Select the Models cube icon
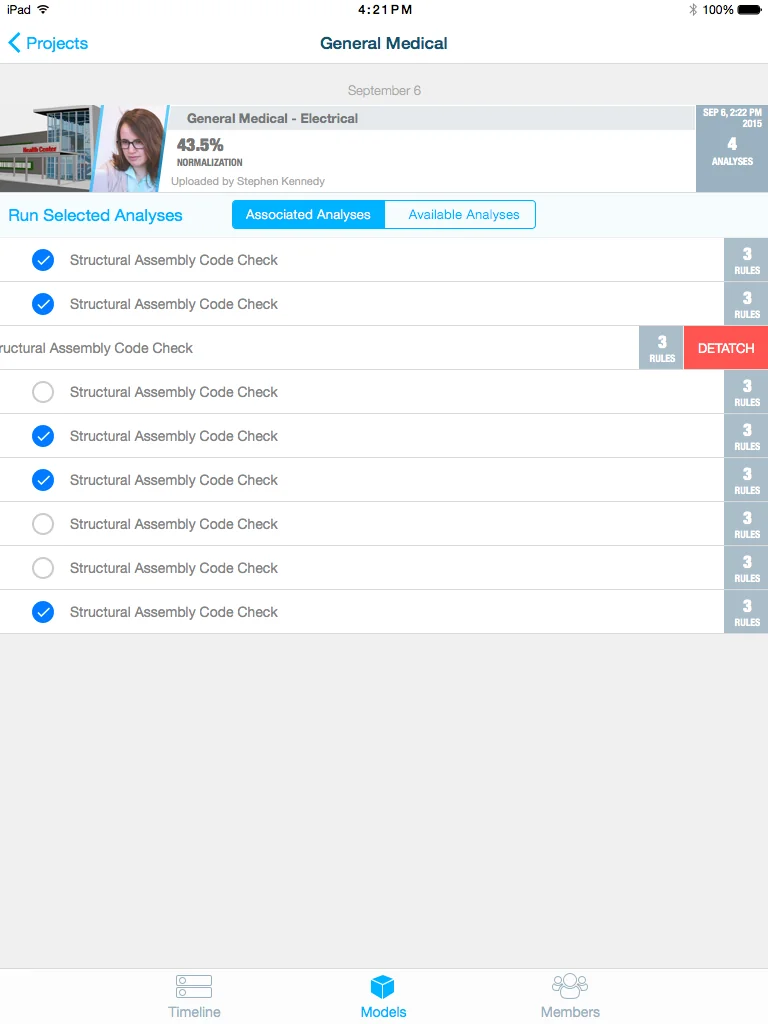Screen dimensions: 768x1024 tap(383, 986)
